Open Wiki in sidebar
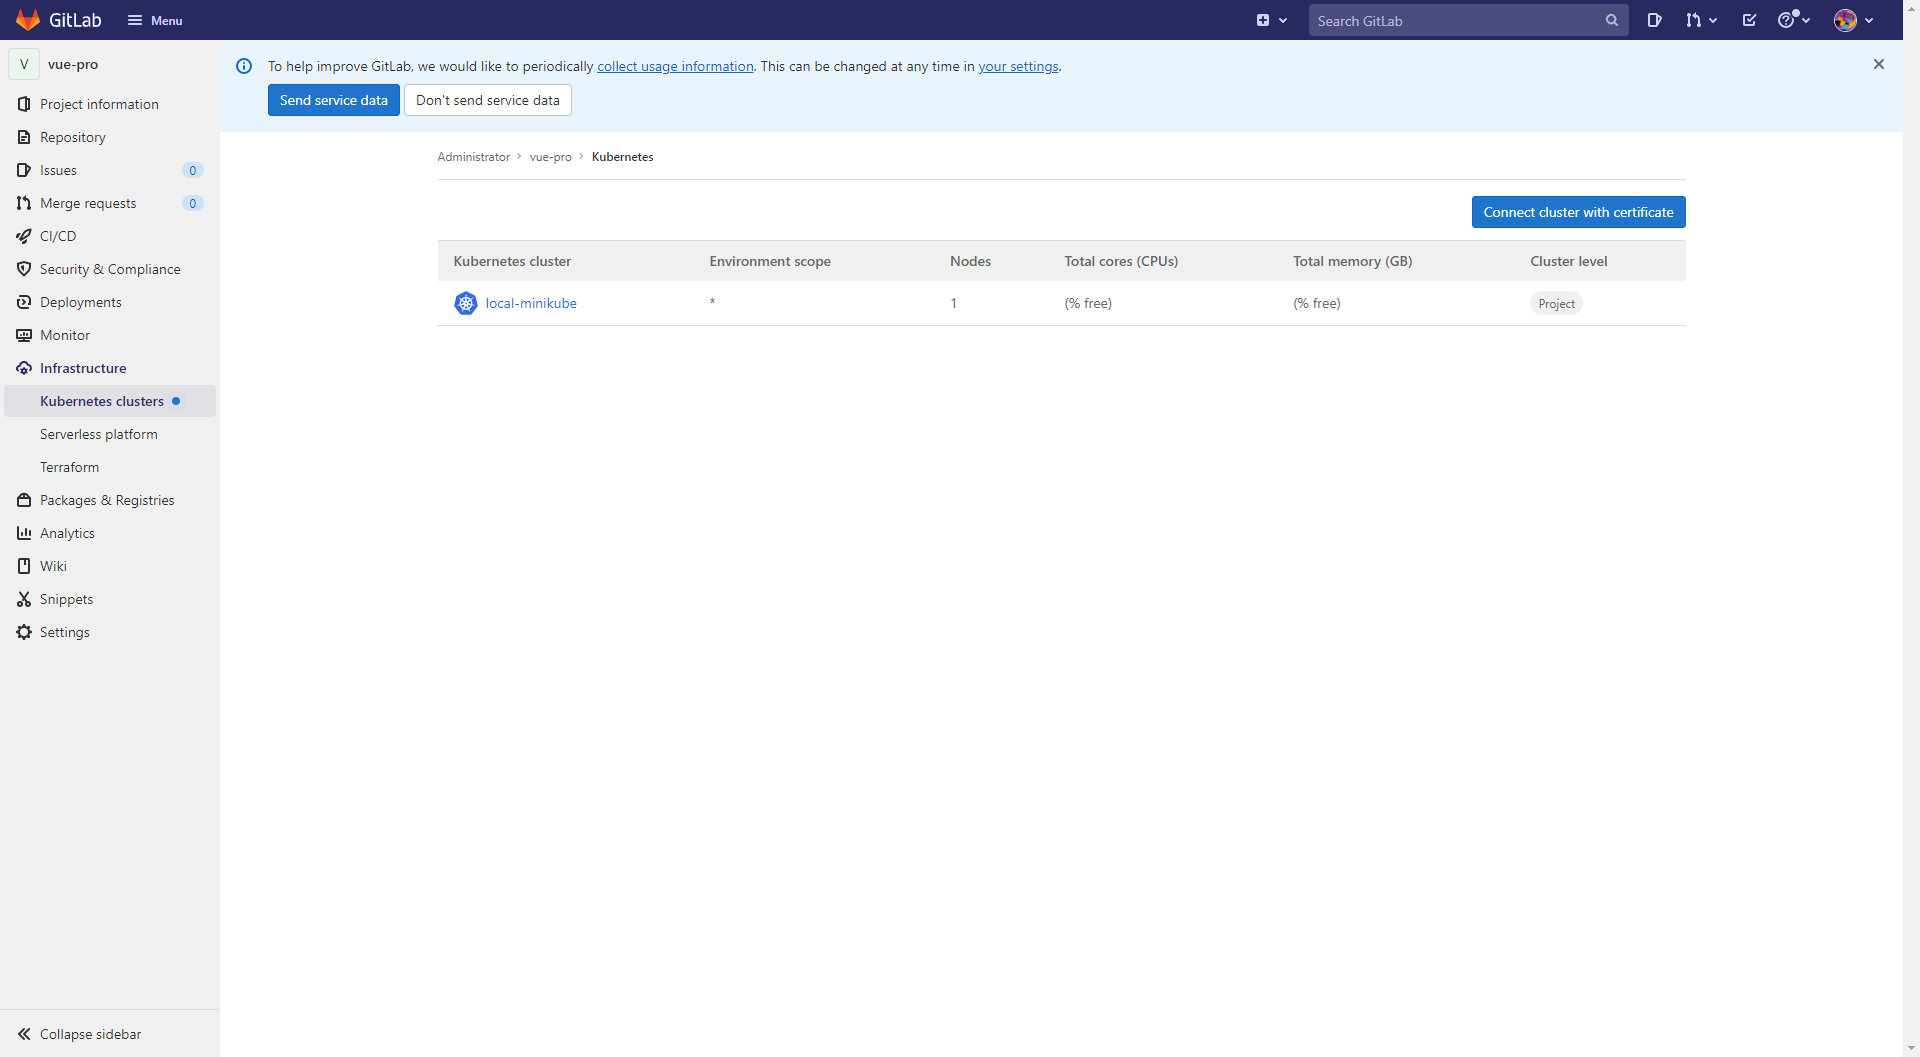Image resolution: width=1920 pixels, height=1057 pixels. tap(110, 566)
